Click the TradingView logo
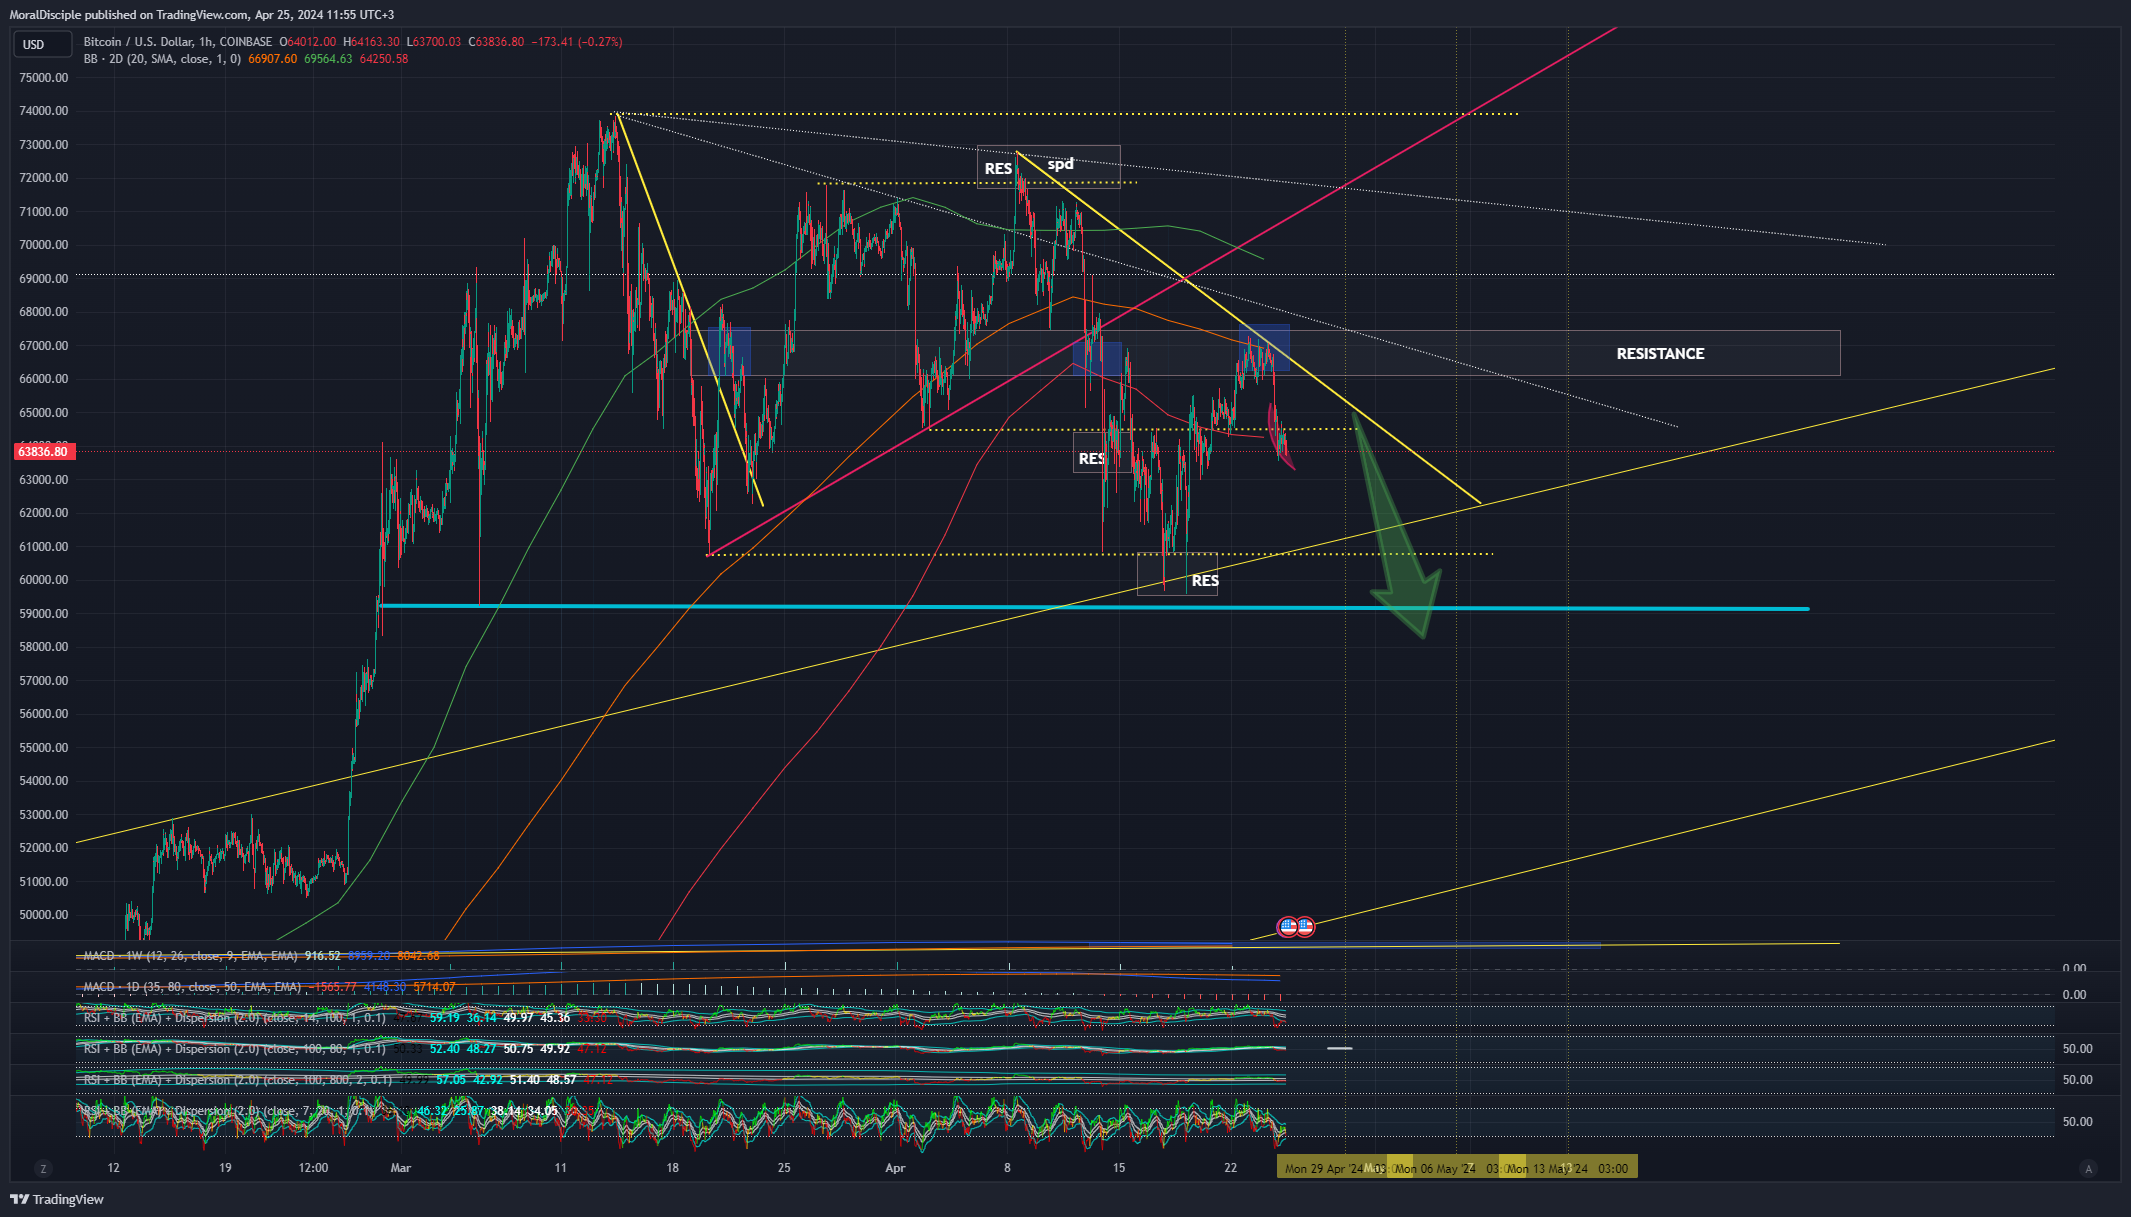 click(57, 1199)
